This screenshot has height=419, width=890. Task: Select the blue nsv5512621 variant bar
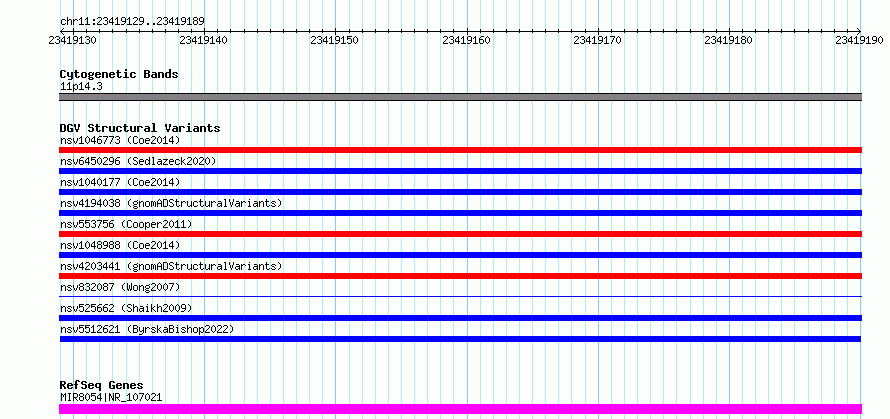point(460,339)
